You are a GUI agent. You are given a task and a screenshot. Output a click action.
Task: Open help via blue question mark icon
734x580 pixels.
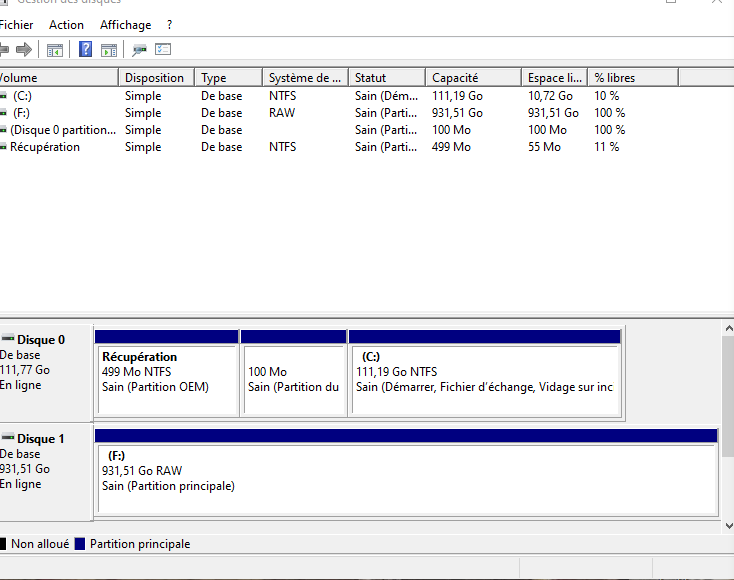86,49
